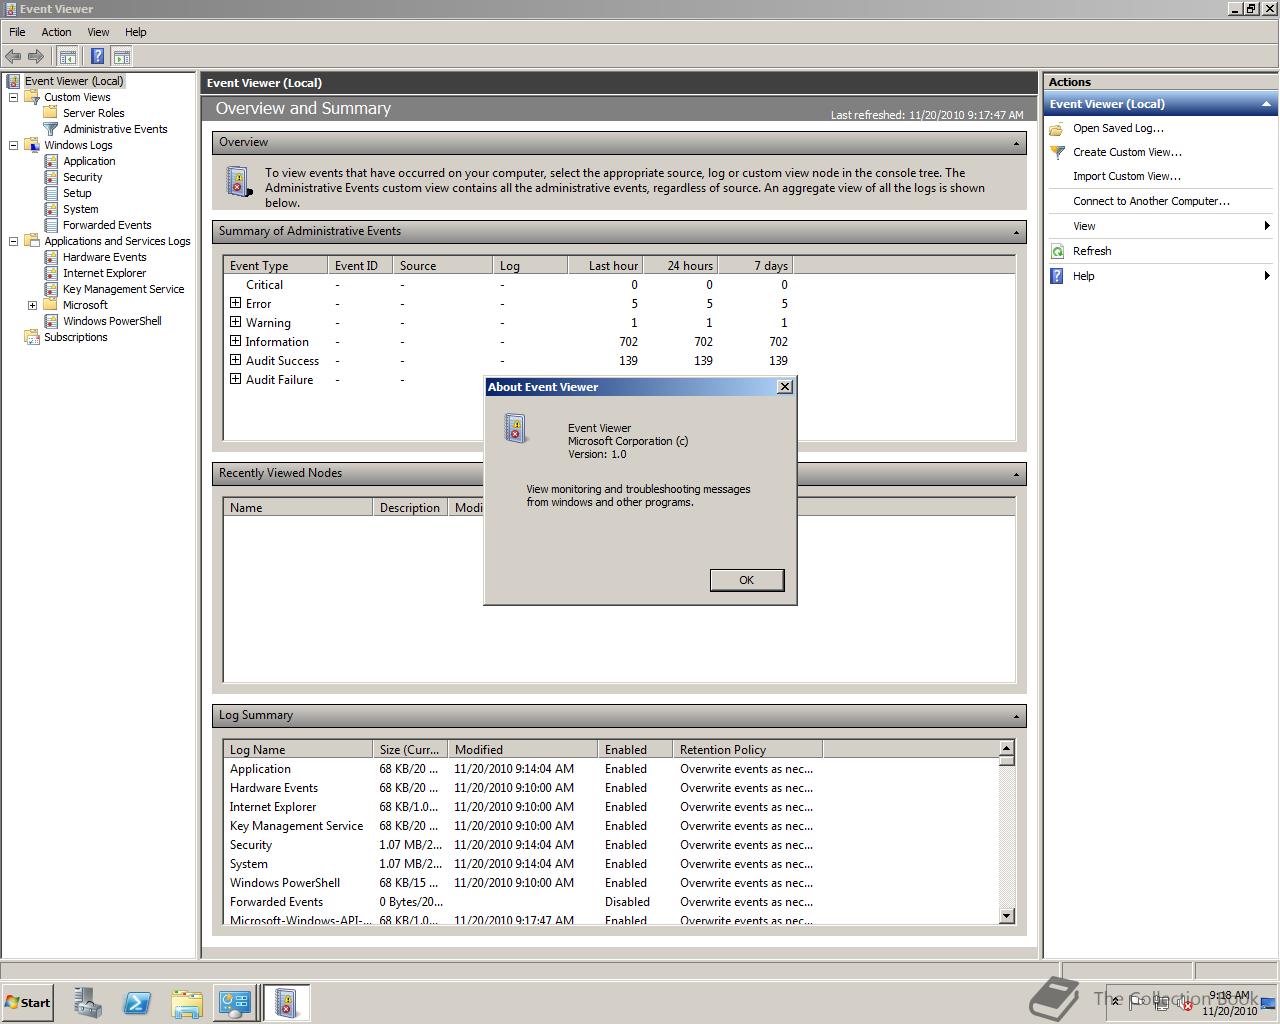Collapse the Recently Viewed Nodes section
The image size is (1280, 1024).
[x=1016, y=474]
